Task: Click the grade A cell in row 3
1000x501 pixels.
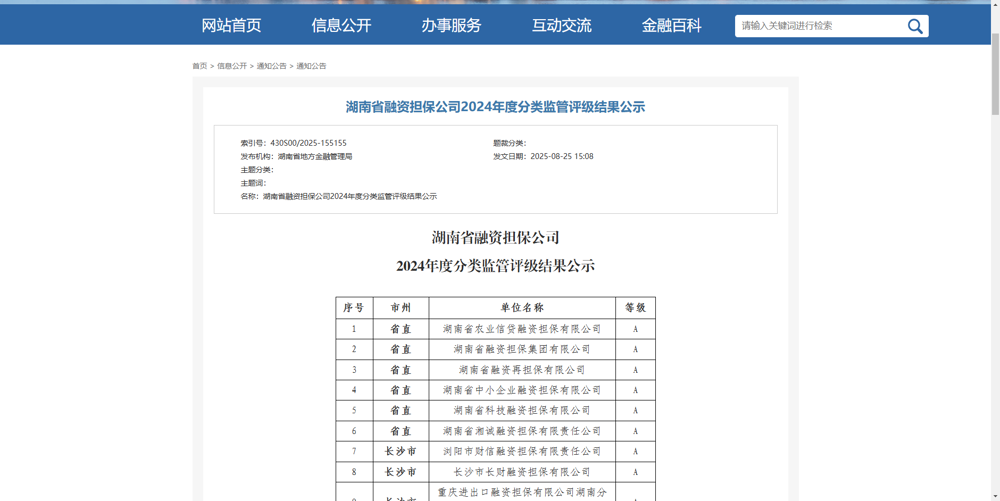Action: tap(636, 370)
